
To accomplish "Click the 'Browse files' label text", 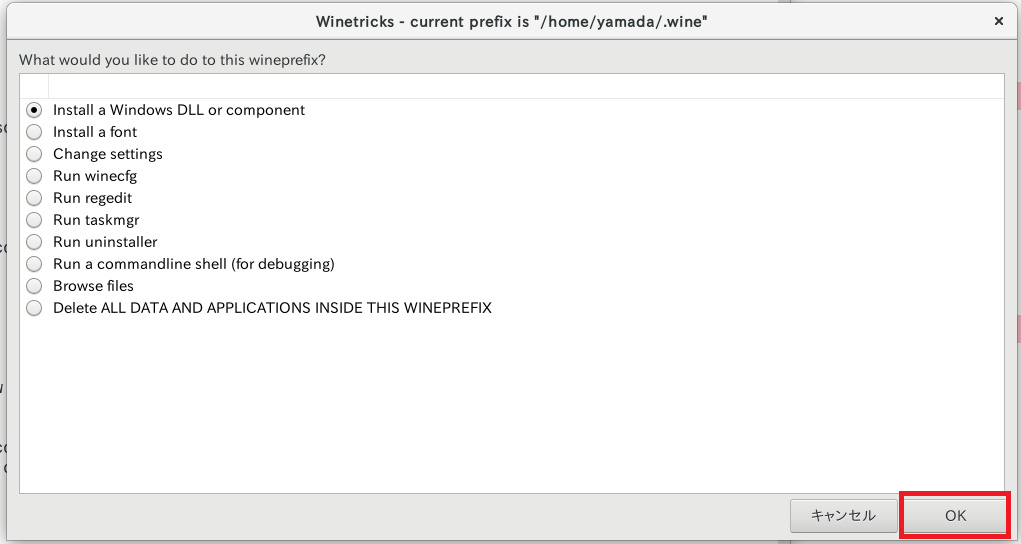I will [93, 286].
